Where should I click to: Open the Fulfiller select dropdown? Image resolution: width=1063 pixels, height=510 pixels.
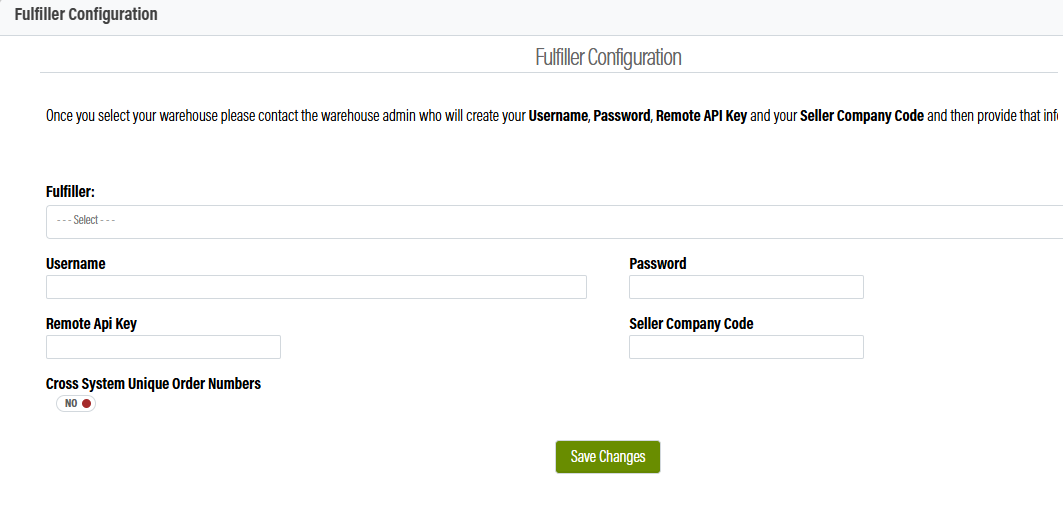click(555, 222)
